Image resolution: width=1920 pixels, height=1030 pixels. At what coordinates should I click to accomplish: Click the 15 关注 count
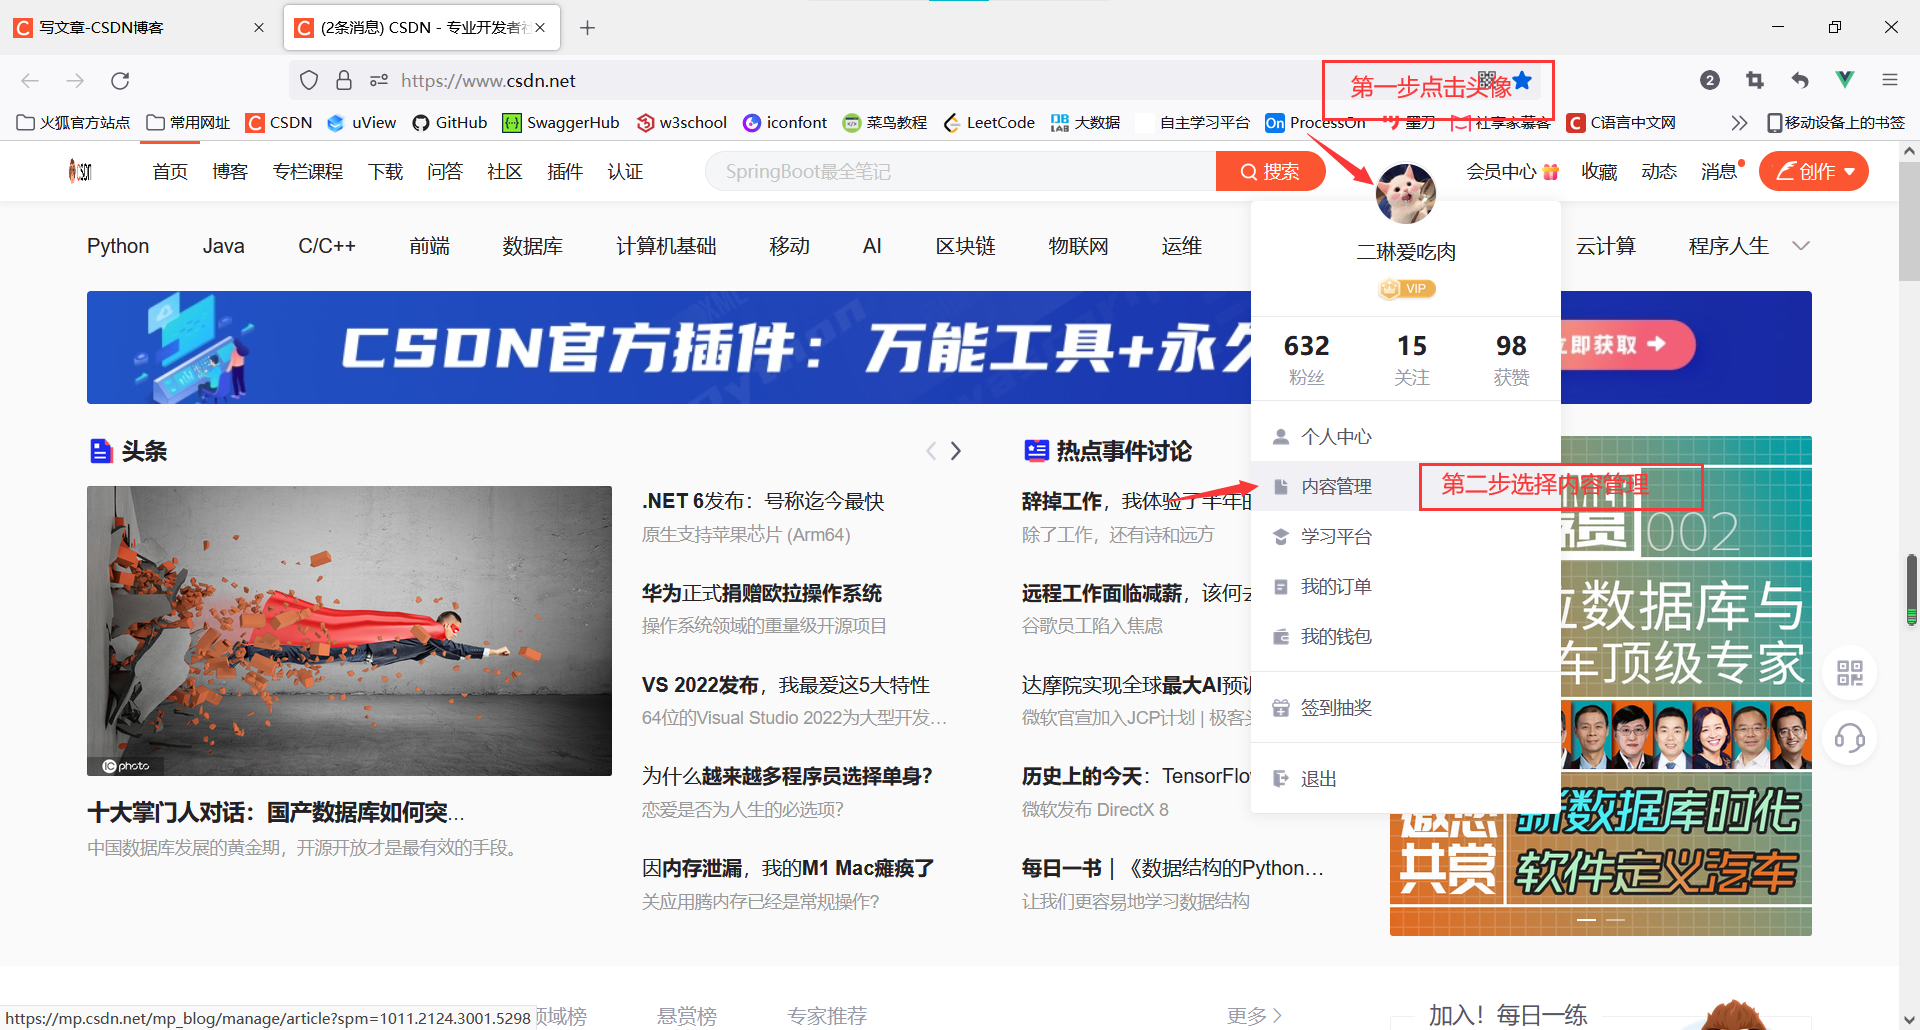(1411, 359)
